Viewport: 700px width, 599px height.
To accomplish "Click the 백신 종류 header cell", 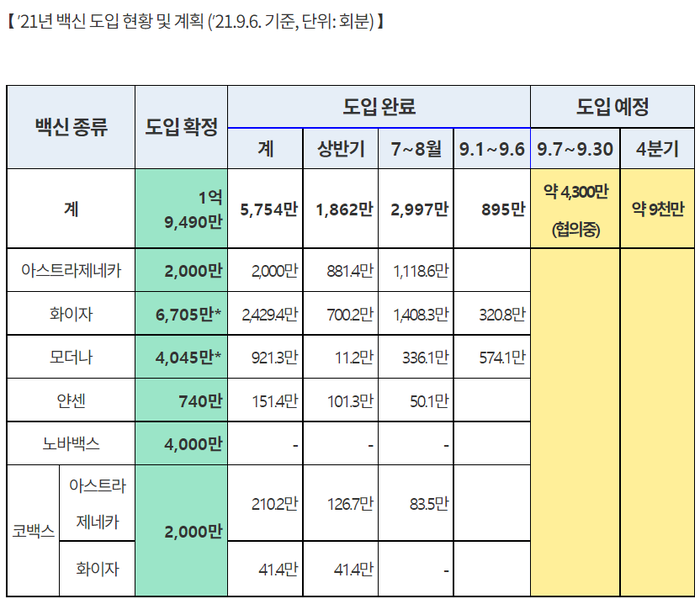I will tap(71, 127).
